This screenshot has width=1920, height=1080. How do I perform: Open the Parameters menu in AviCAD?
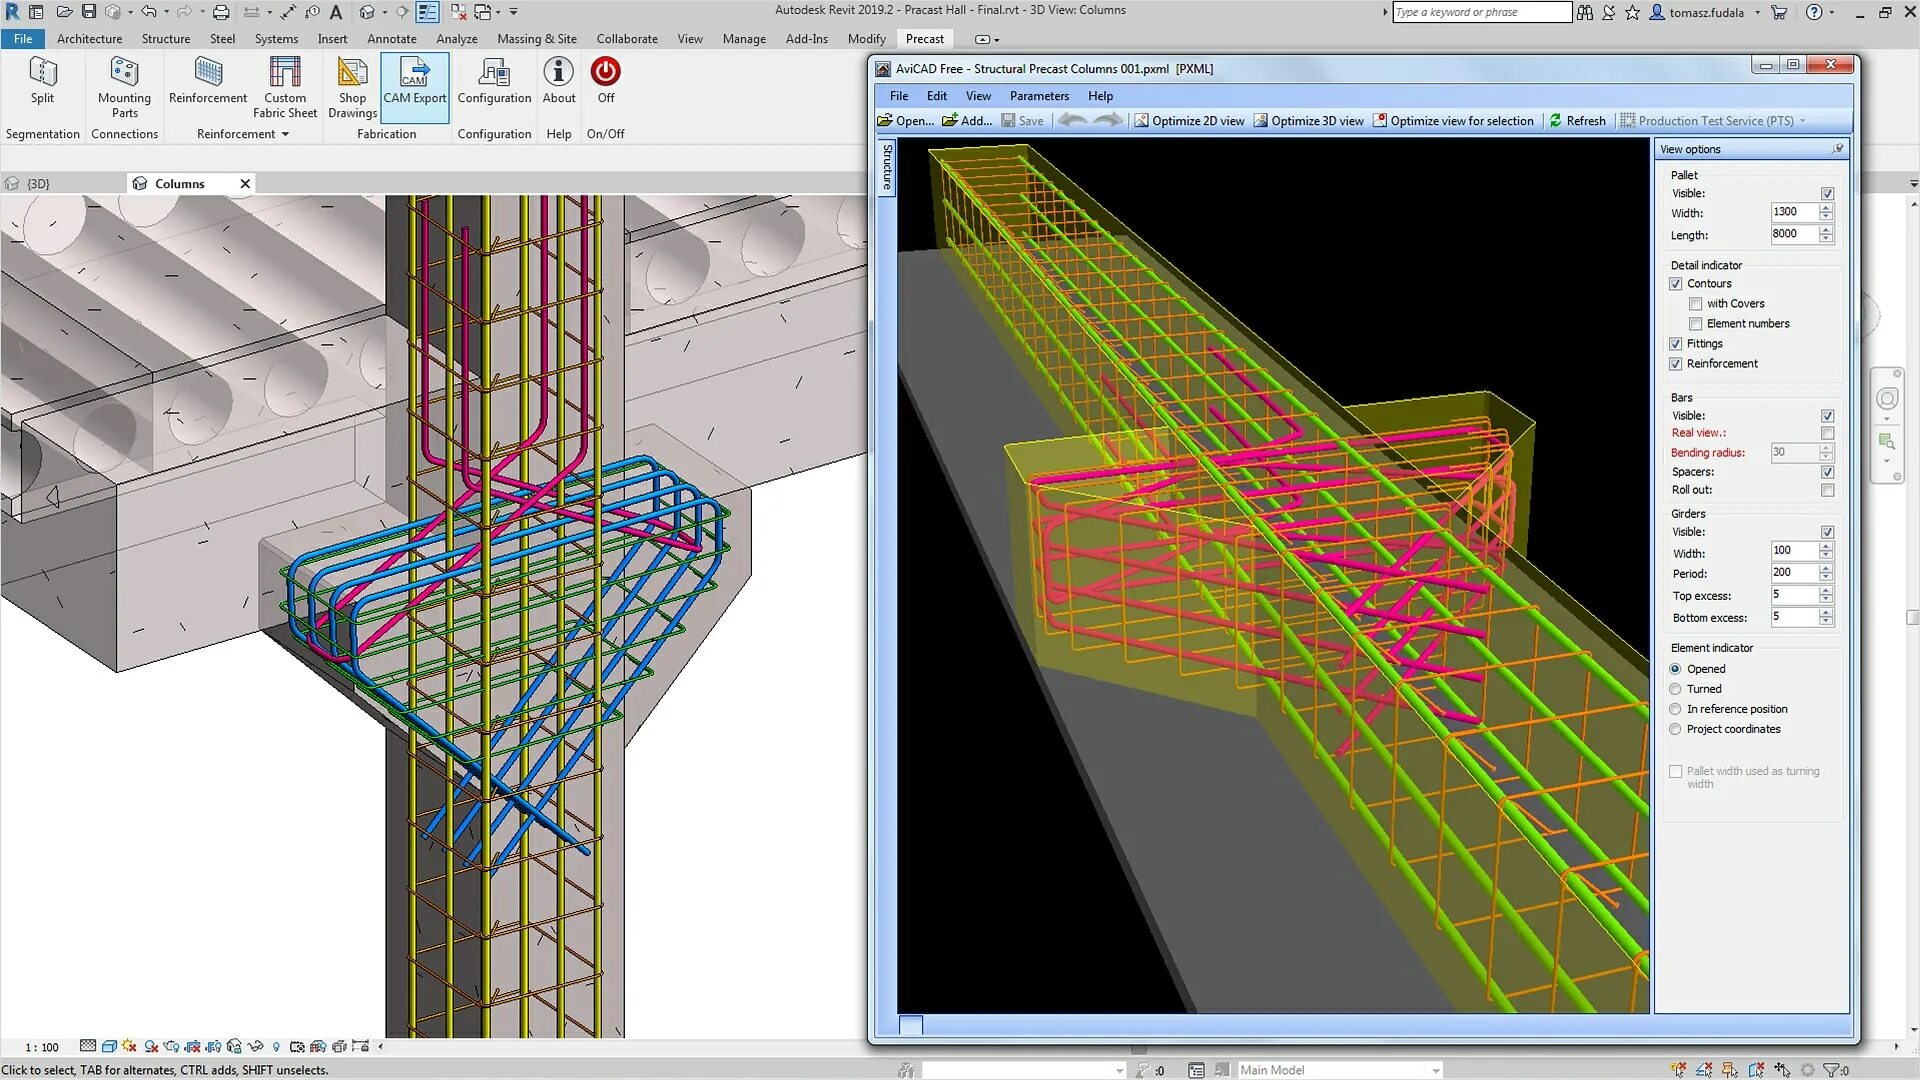tap(1038, 96)
